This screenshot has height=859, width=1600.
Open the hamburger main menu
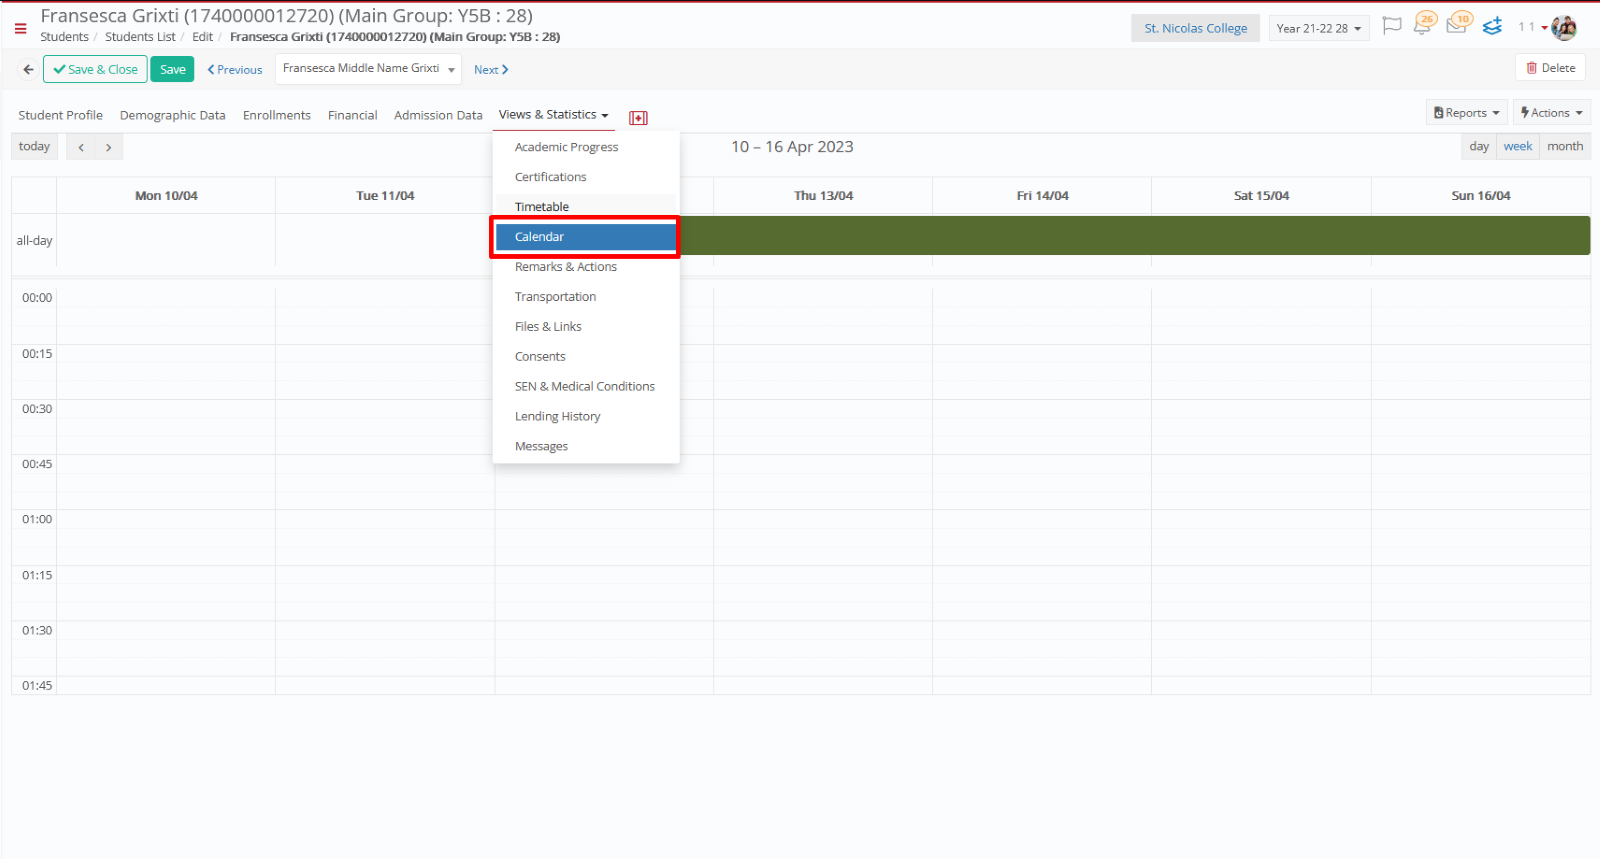20,29
